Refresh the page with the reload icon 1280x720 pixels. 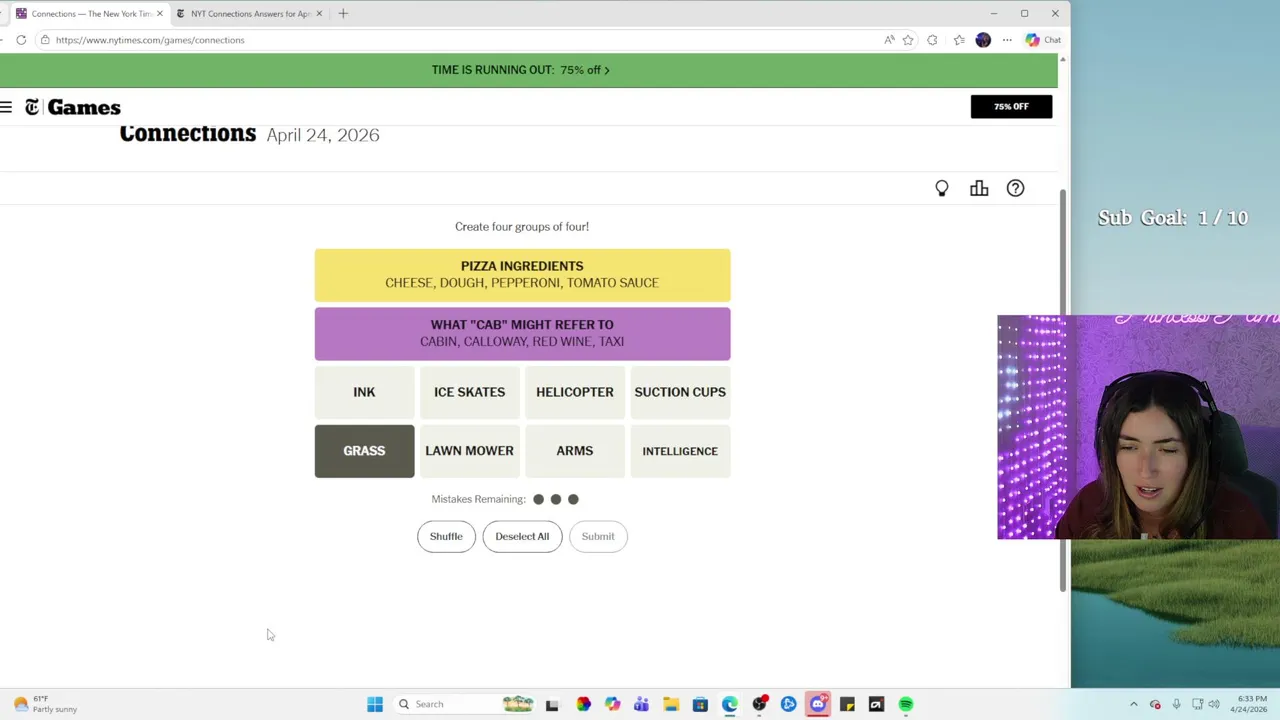click(21, 40)
